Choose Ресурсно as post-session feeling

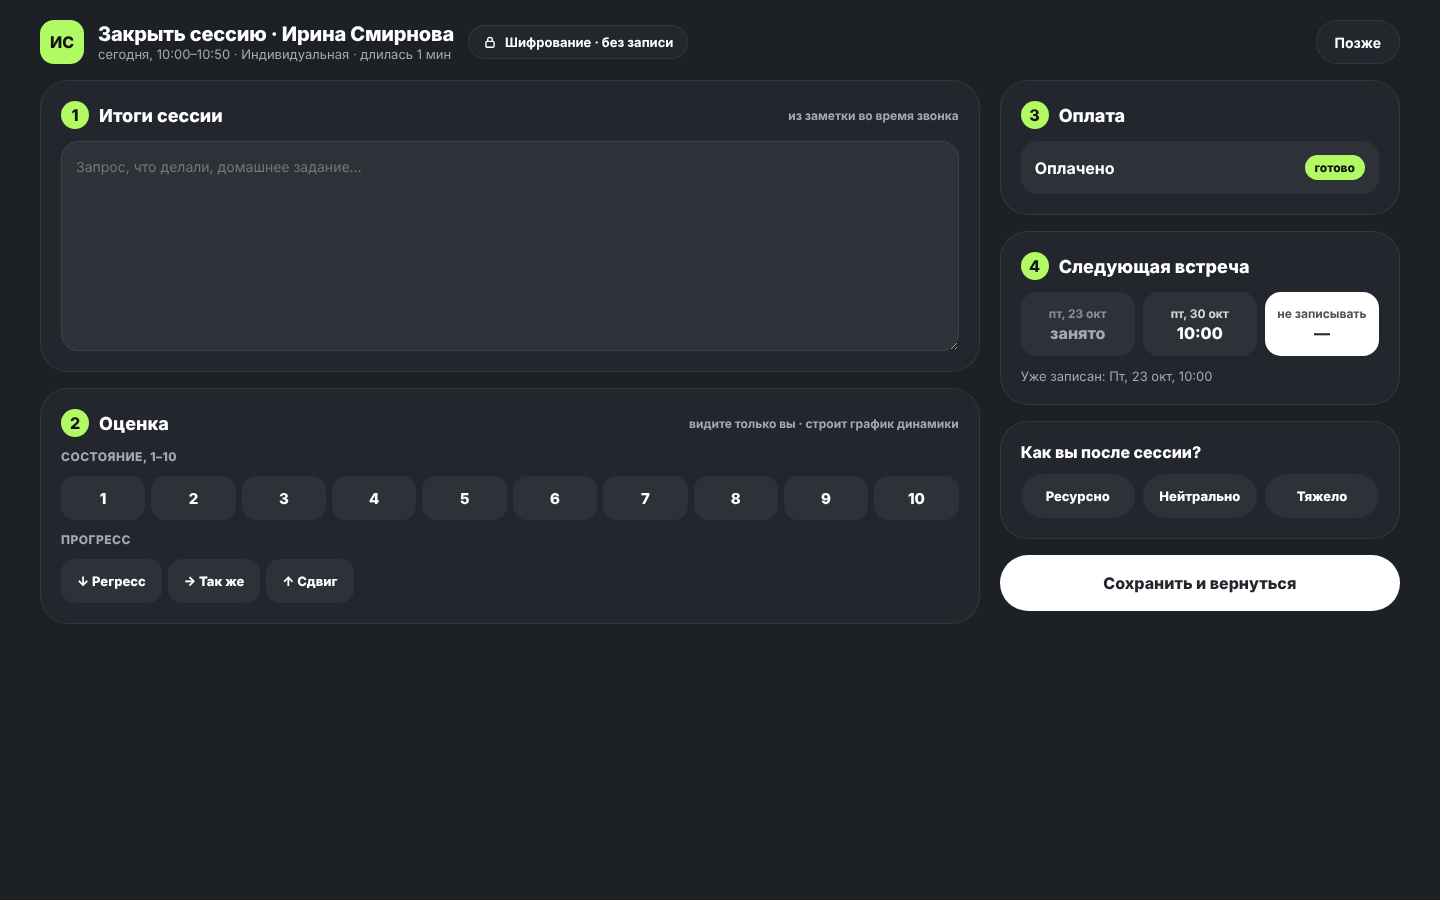coord(1078,496)
